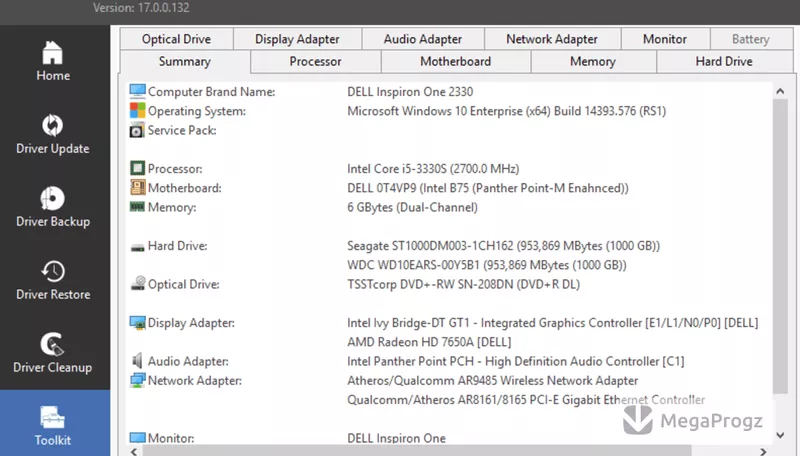Select the Intel Panther Point PCH audio entry
Screen dimensions: 800x456
click(x=516, y=362)
